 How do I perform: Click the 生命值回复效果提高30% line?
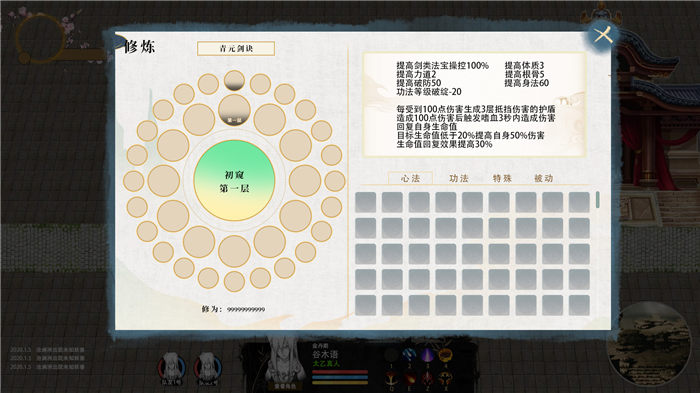pos(444,144)
